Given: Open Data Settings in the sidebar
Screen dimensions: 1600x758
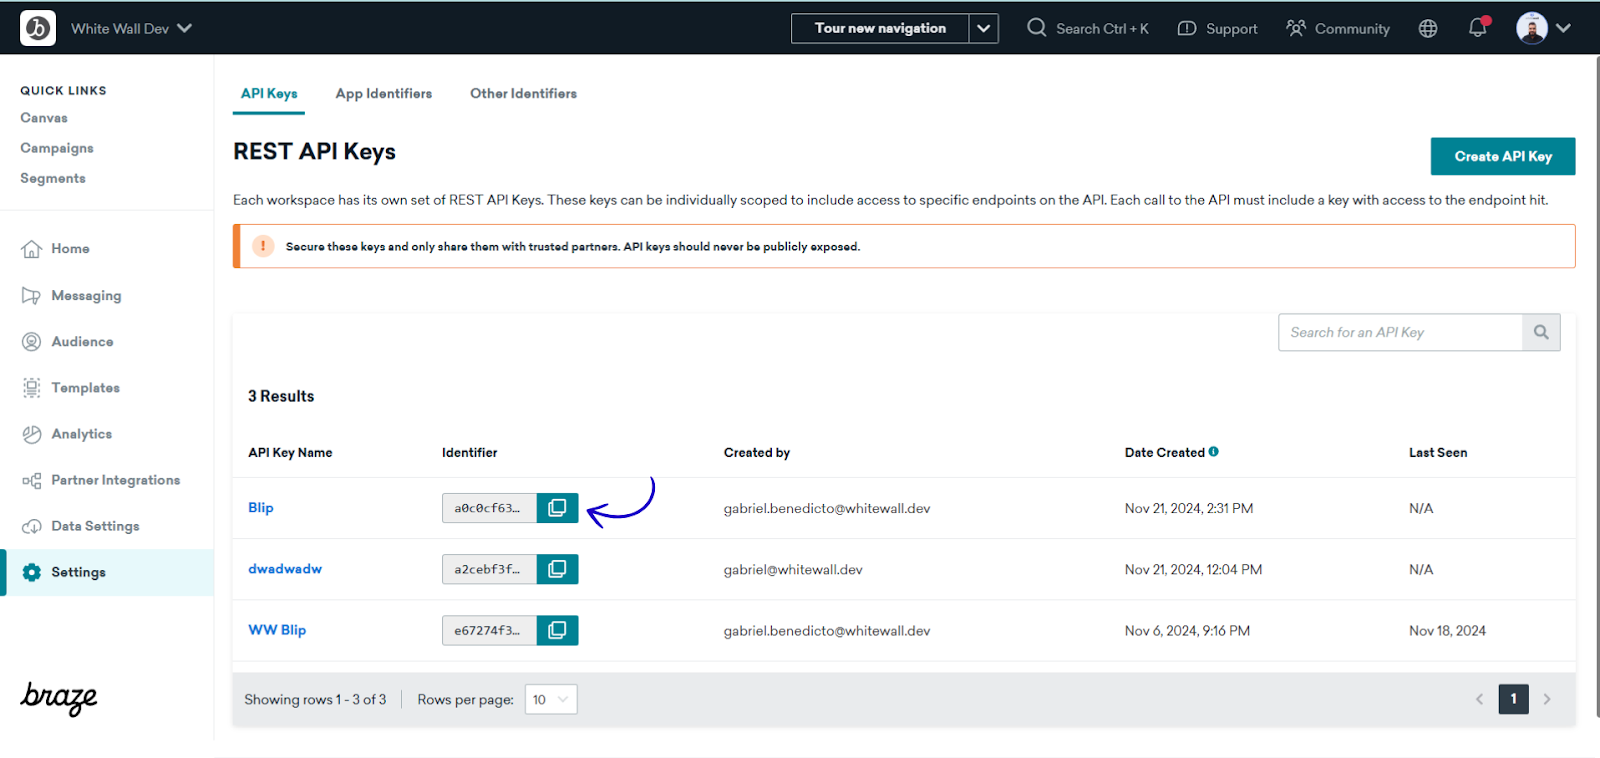Looking at the screenshot, I should [95, 526].
